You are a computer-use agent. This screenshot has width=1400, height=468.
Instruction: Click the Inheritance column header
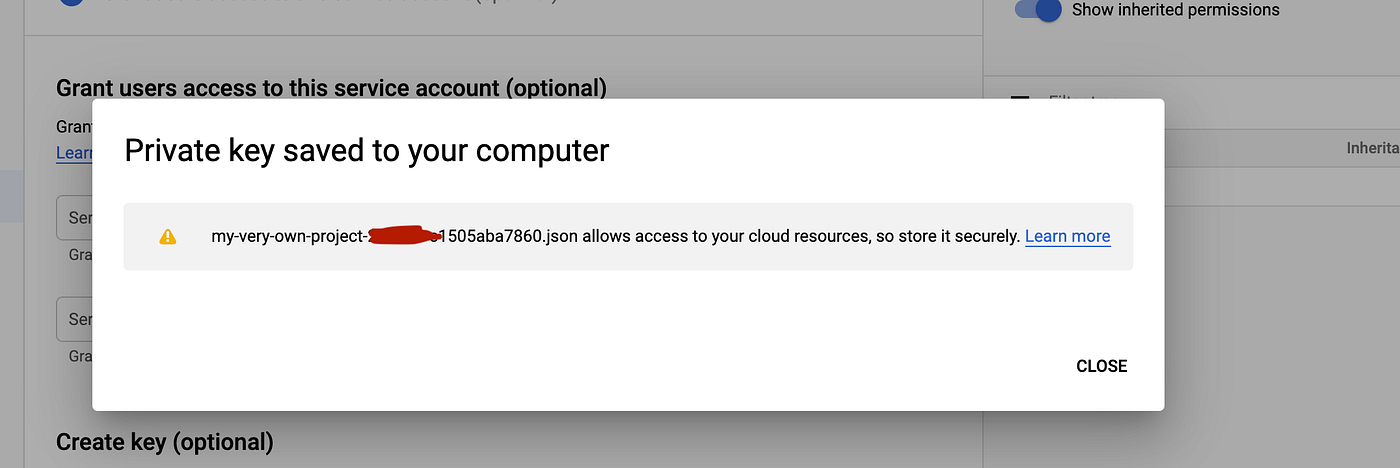(x=1372, y=148)
